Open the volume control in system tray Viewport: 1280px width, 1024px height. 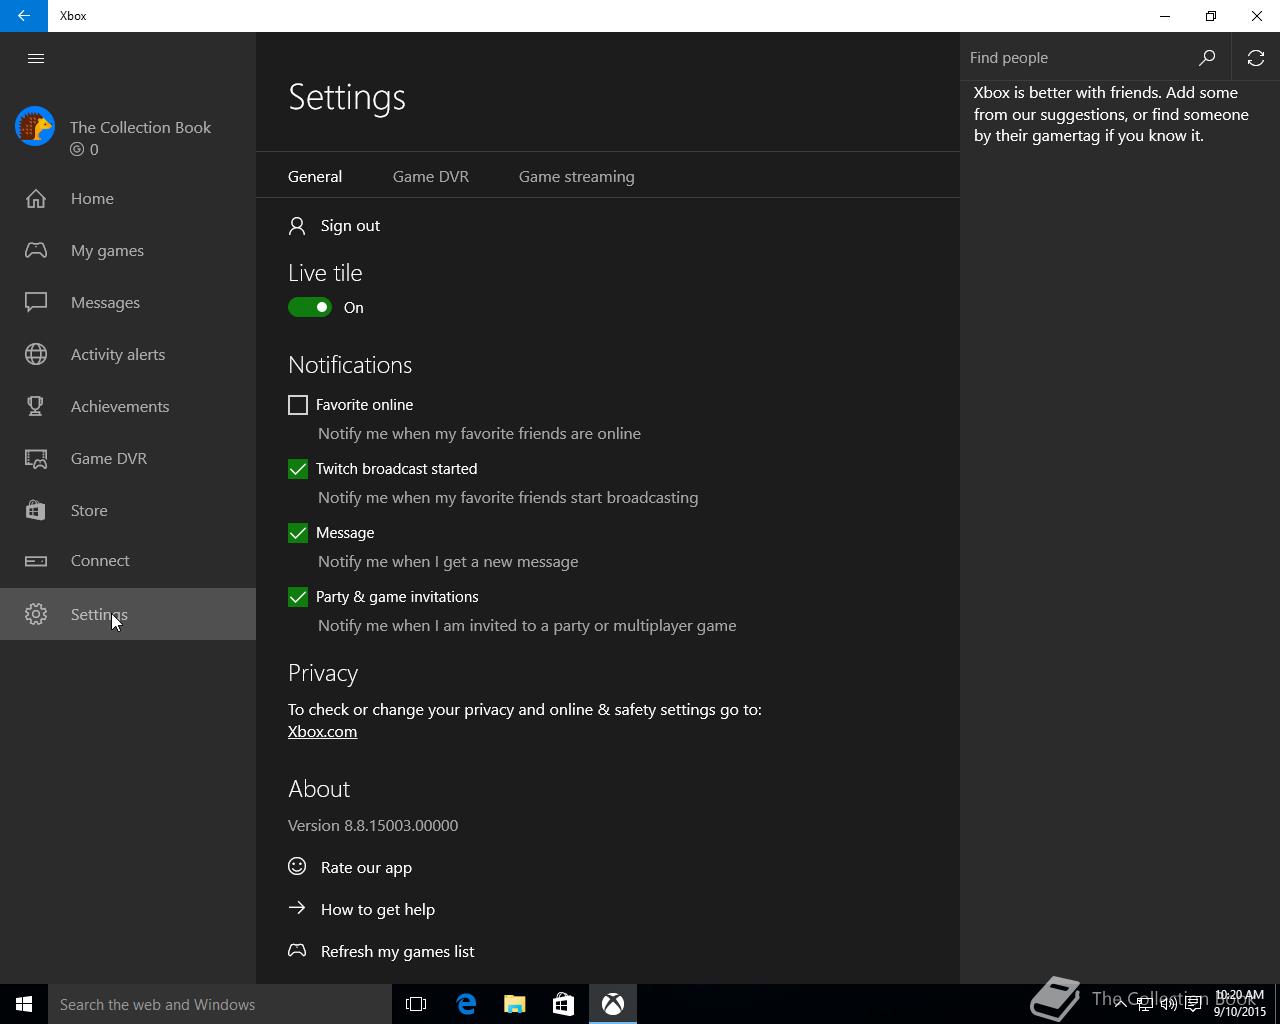(1168, 1004)
